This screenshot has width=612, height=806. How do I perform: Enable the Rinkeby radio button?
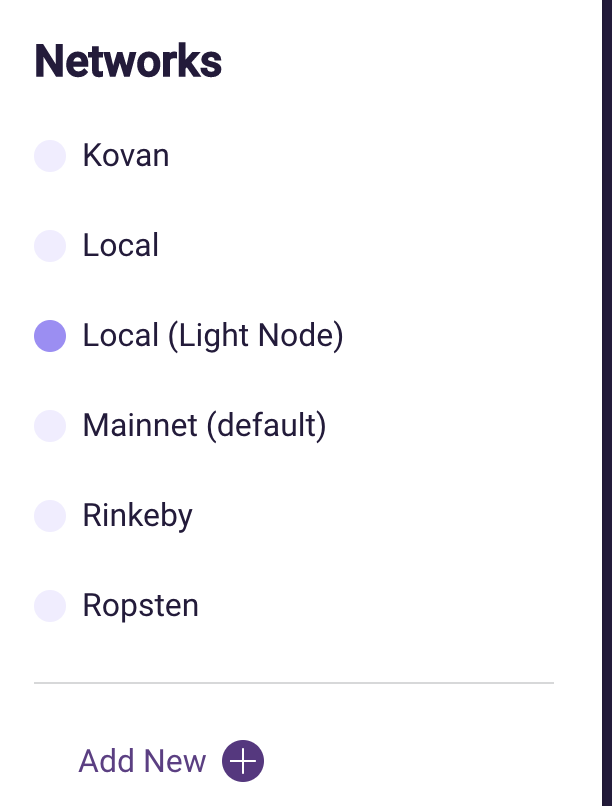[50, 516]
